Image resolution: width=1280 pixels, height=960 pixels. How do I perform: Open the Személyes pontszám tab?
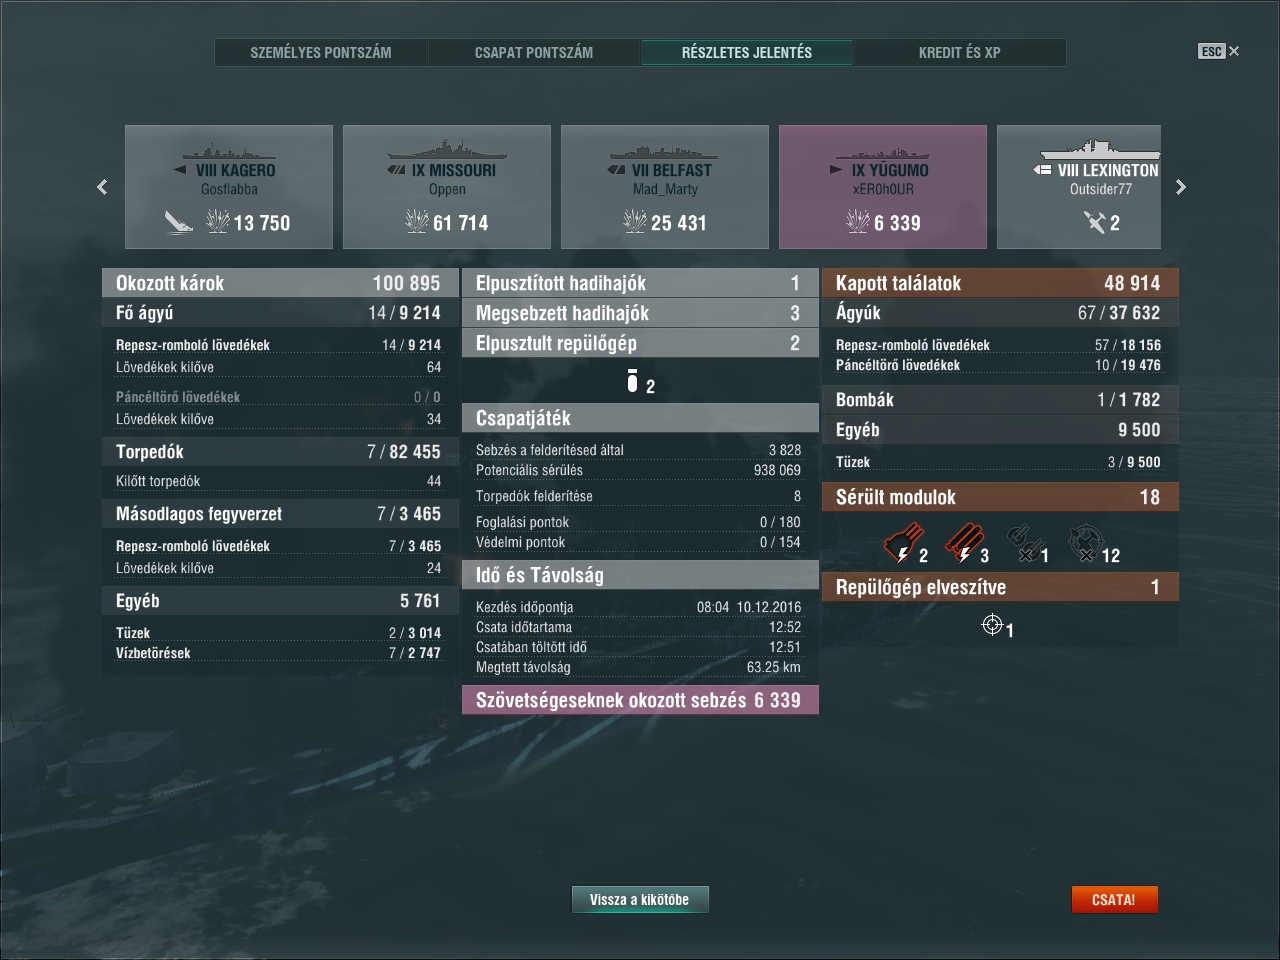(321, 52)
